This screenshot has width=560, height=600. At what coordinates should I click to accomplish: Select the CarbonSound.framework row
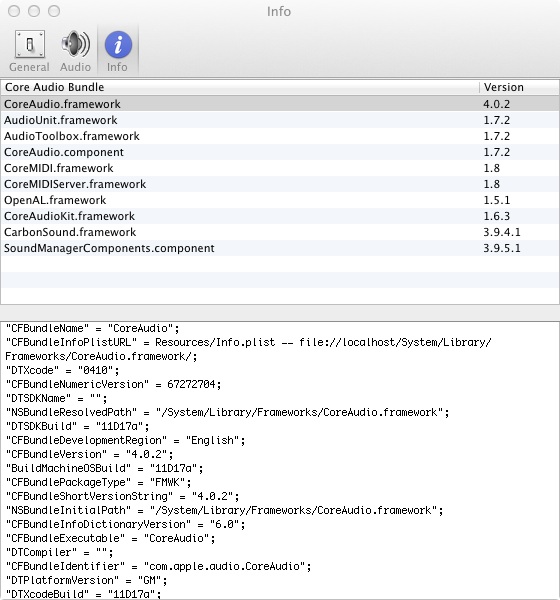280,232
